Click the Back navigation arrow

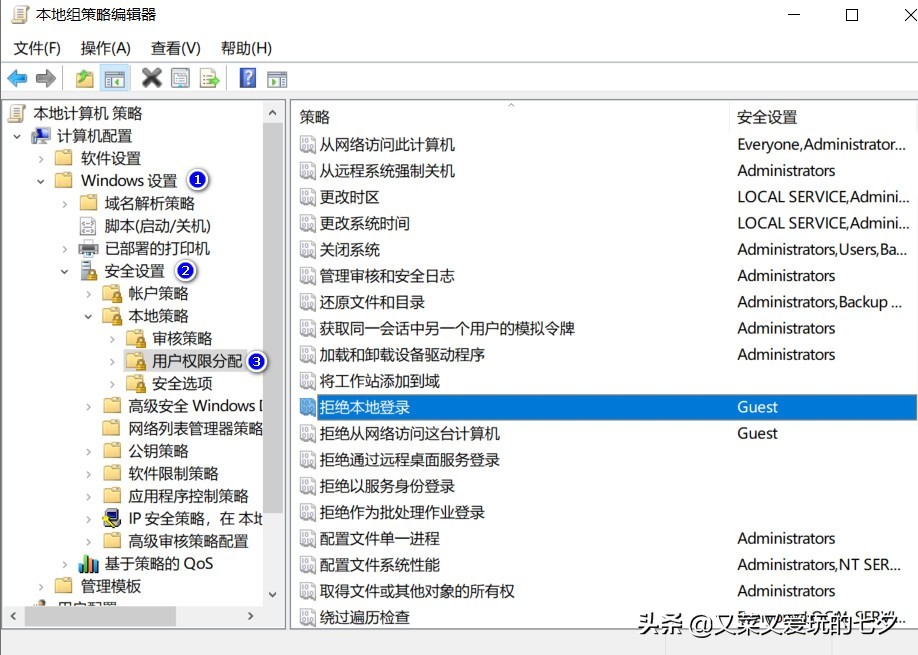coord(17,78)
